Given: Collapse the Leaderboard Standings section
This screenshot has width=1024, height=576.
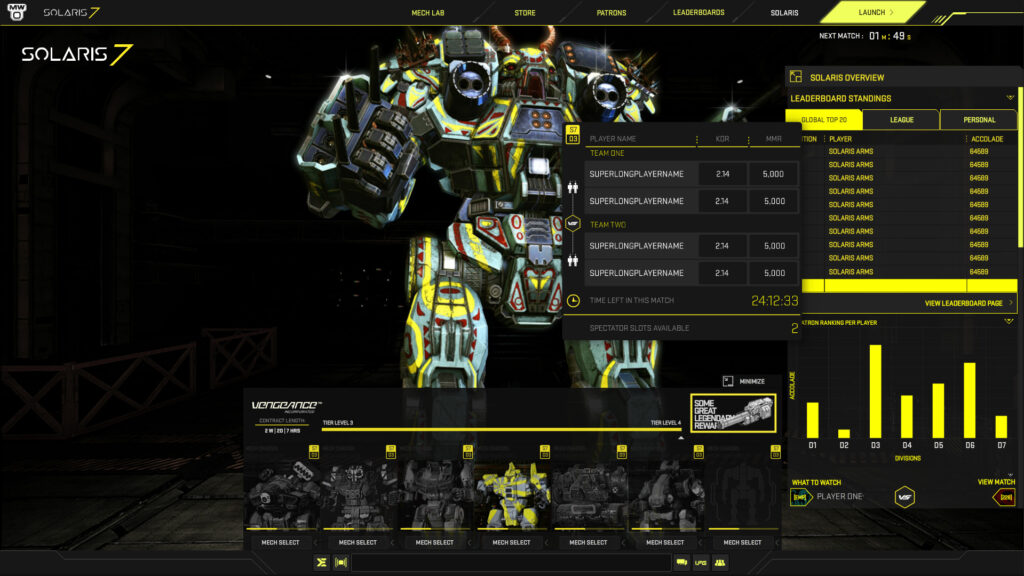Looking at the screenshot, I should pyautogui.click(x=1010, y=98).
